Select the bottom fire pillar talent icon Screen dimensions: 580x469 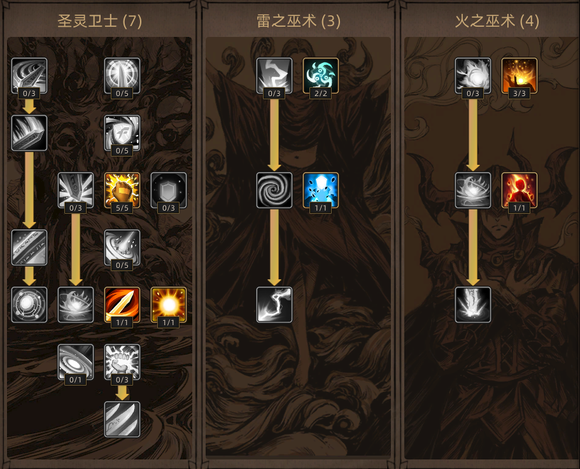click(473, 305)
